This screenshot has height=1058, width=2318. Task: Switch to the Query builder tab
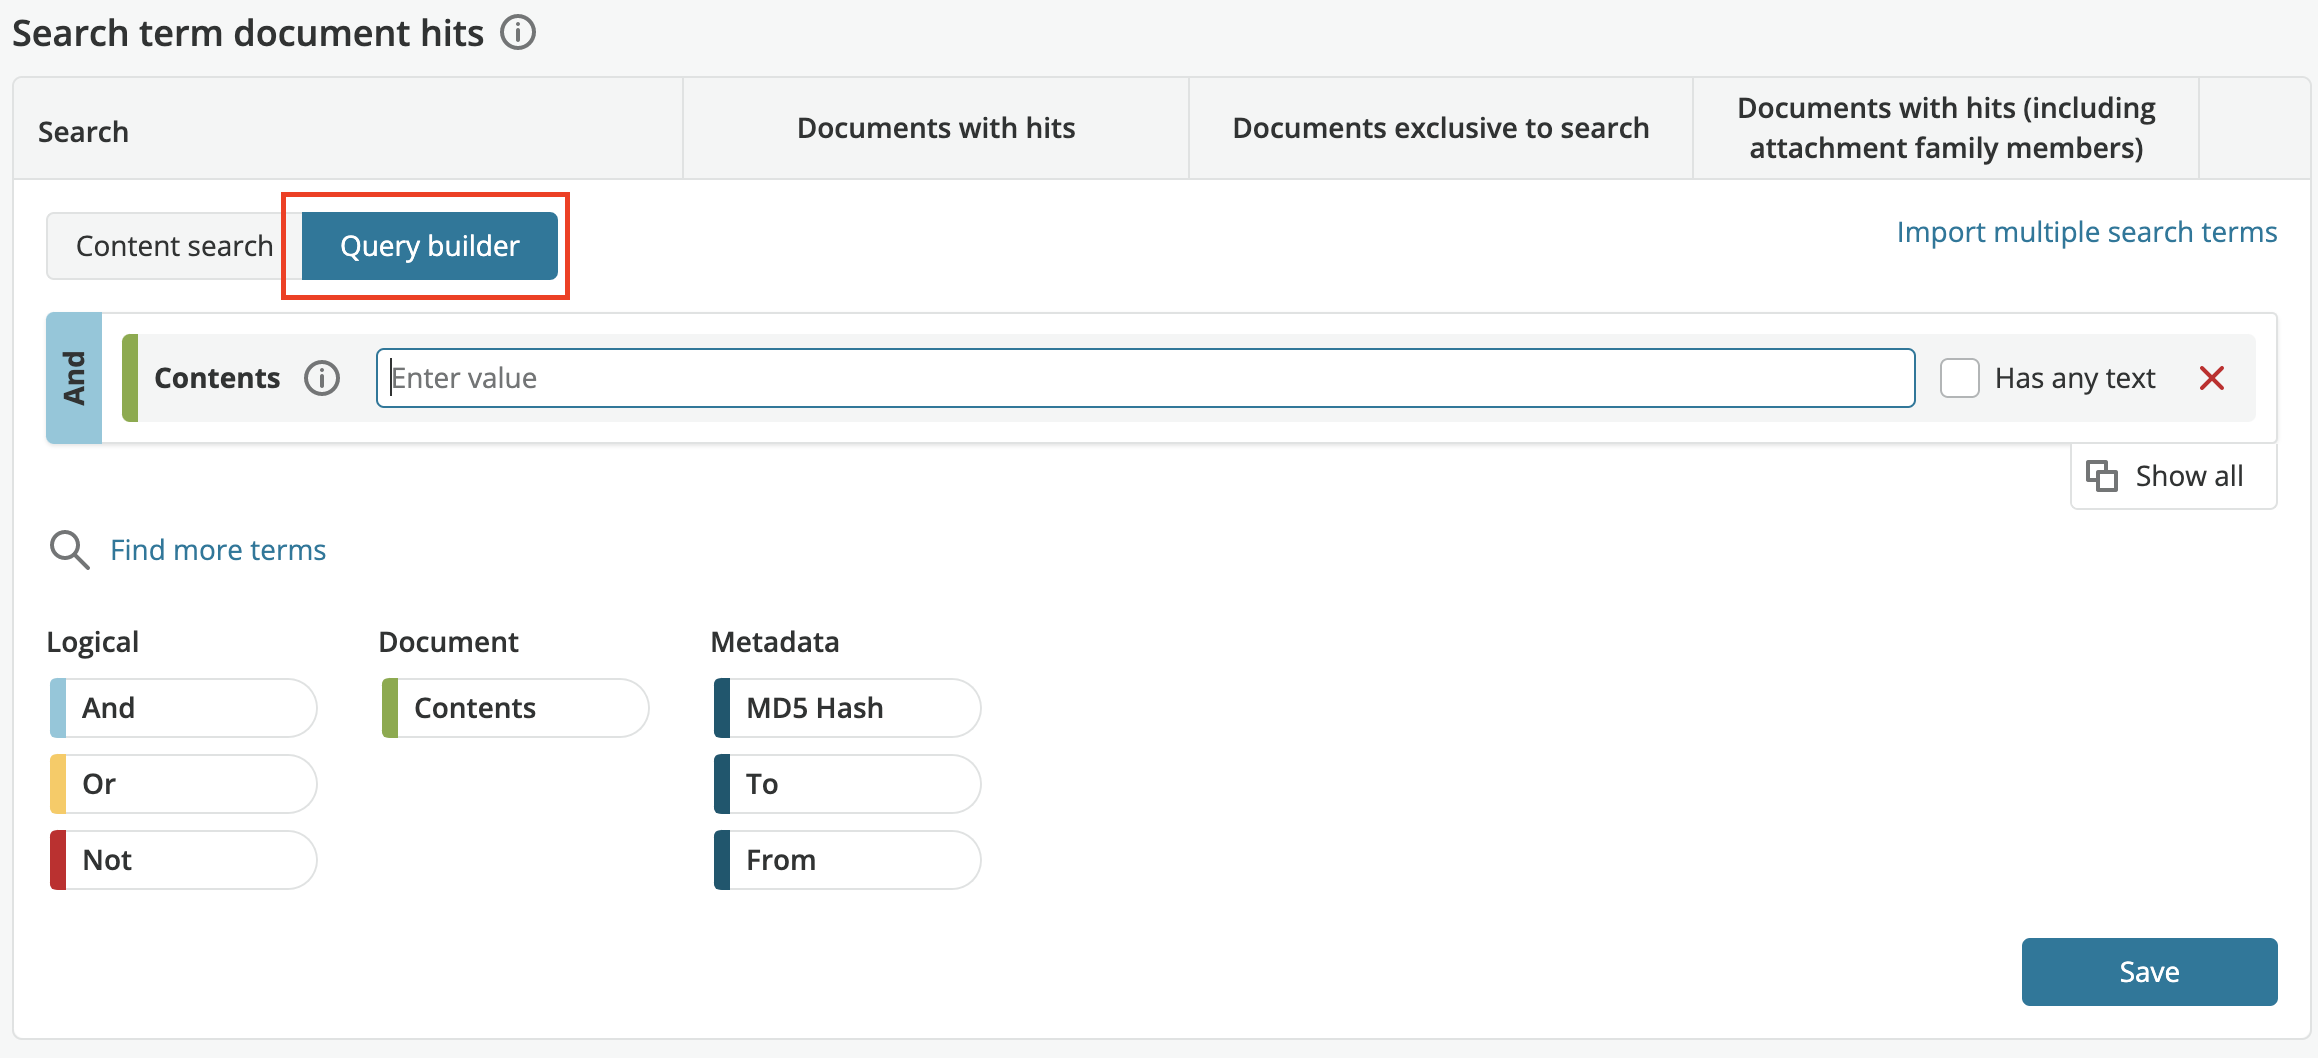(429, 245)
